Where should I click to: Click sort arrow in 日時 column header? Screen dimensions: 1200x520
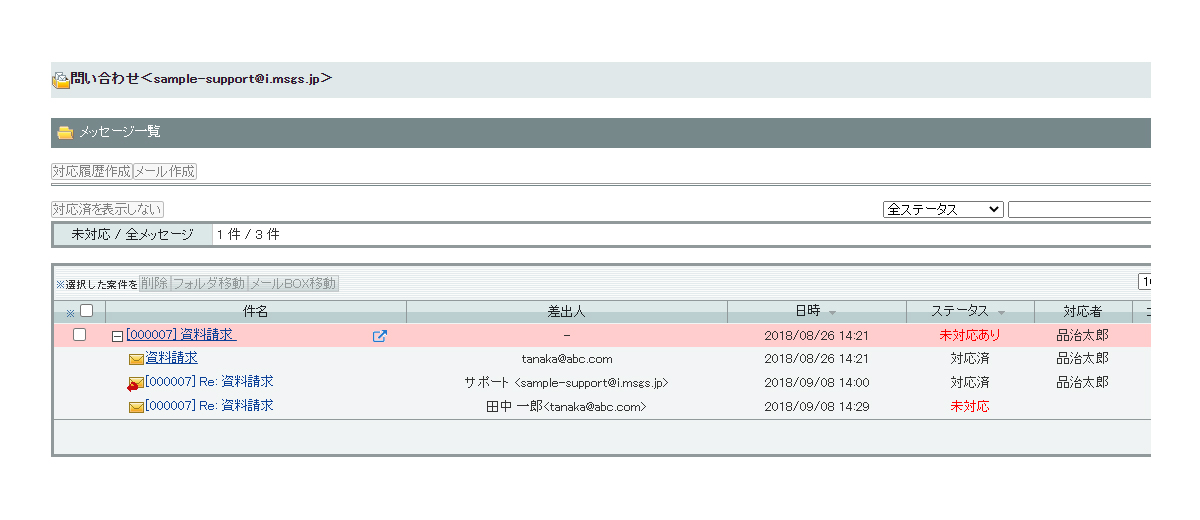pyautogui.click(x=832, y=313)
